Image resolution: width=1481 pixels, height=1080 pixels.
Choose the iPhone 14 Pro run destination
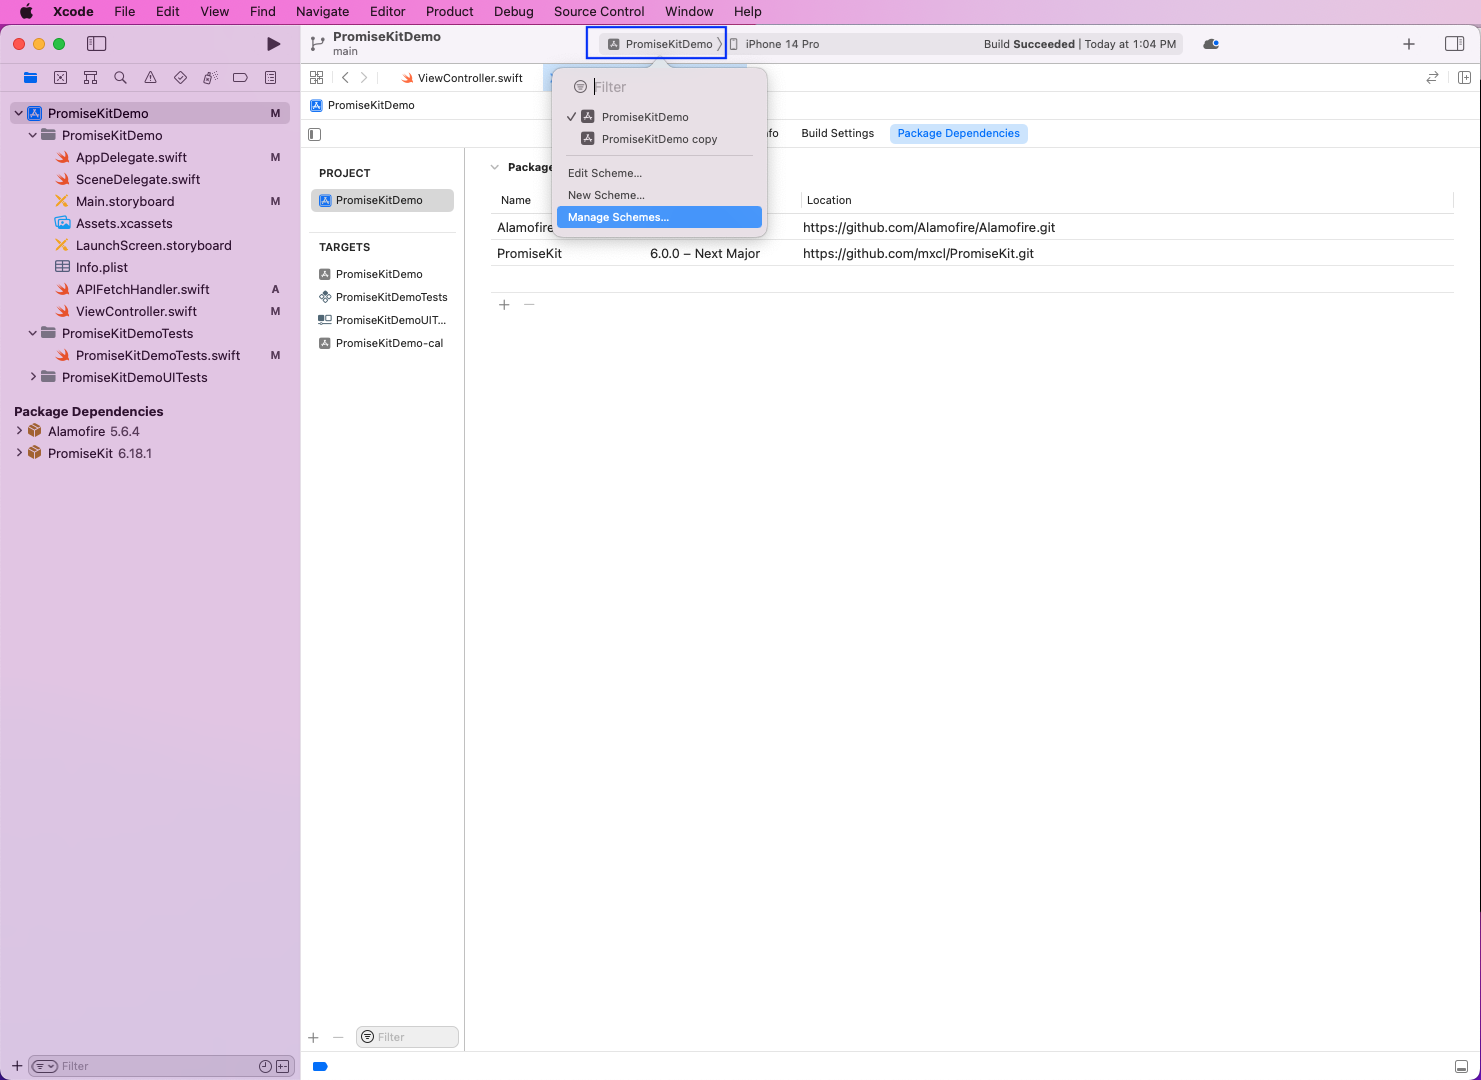(x=774, y=44)
